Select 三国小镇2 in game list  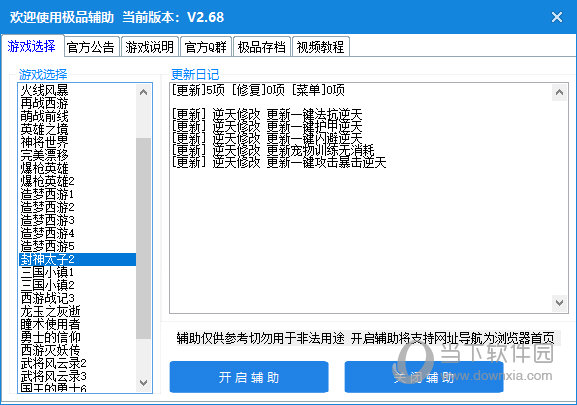click(77, 285)
